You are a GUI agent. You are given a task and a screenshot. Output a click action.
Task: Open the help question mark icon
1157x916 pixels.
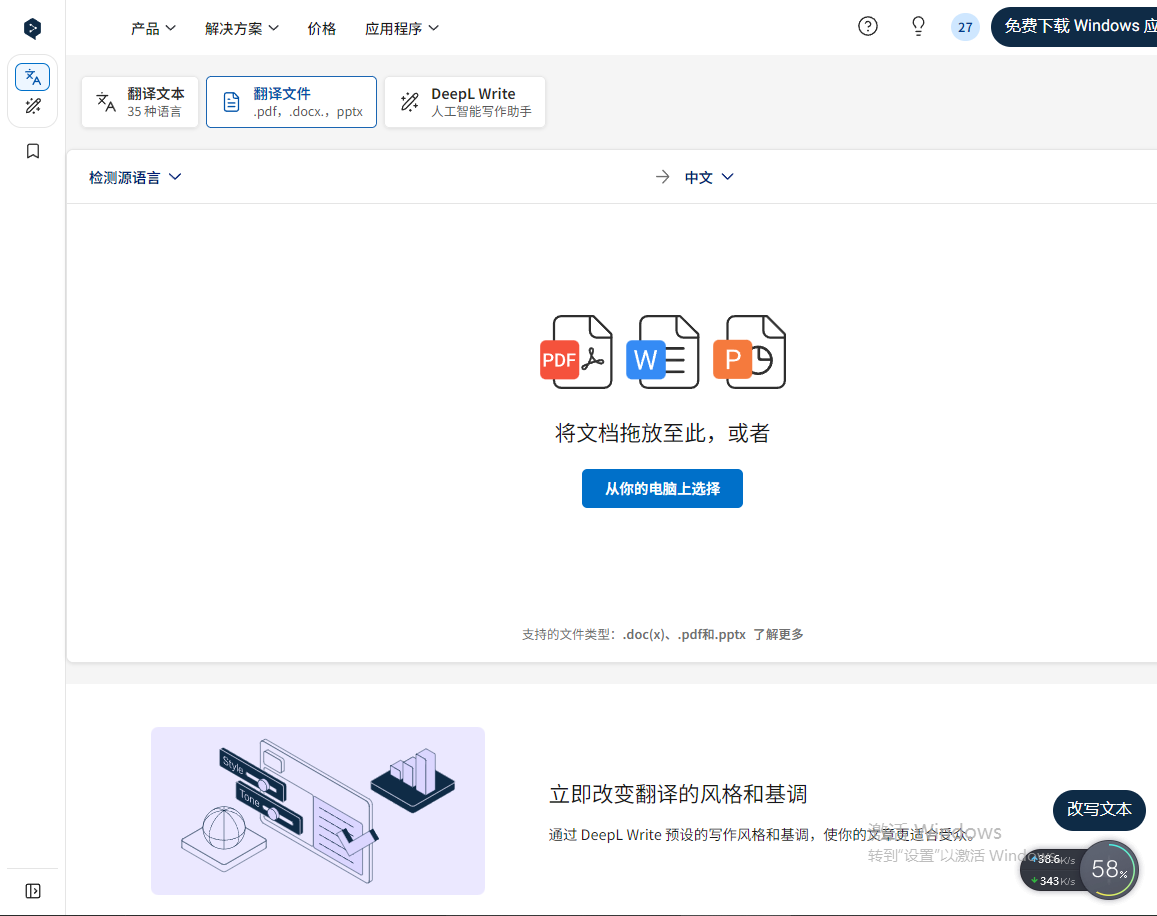868,27
